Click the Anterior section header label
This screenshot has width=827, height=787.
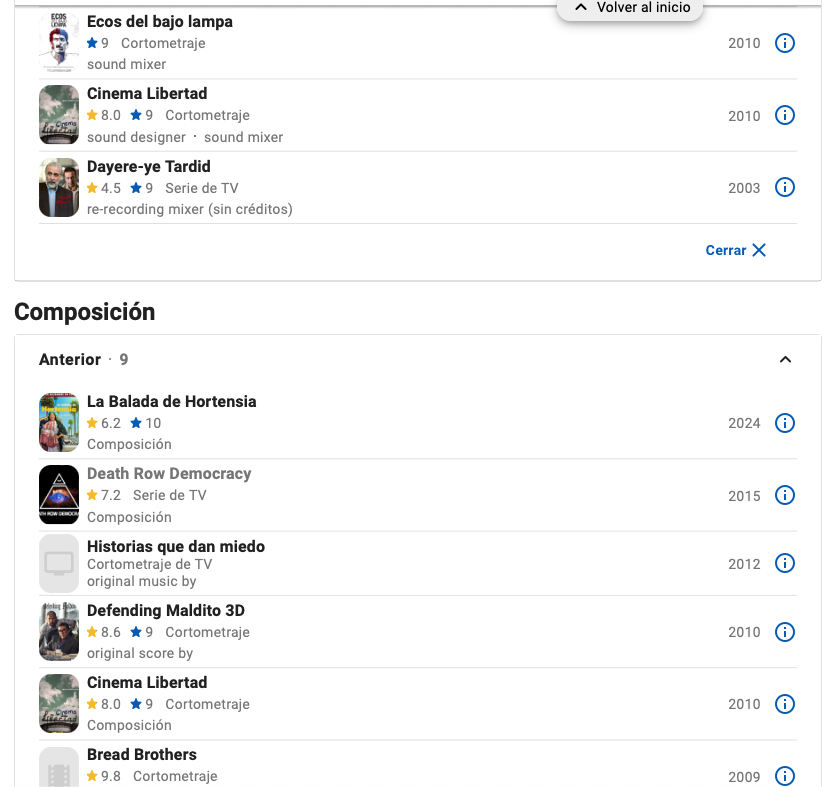point(70,360)
